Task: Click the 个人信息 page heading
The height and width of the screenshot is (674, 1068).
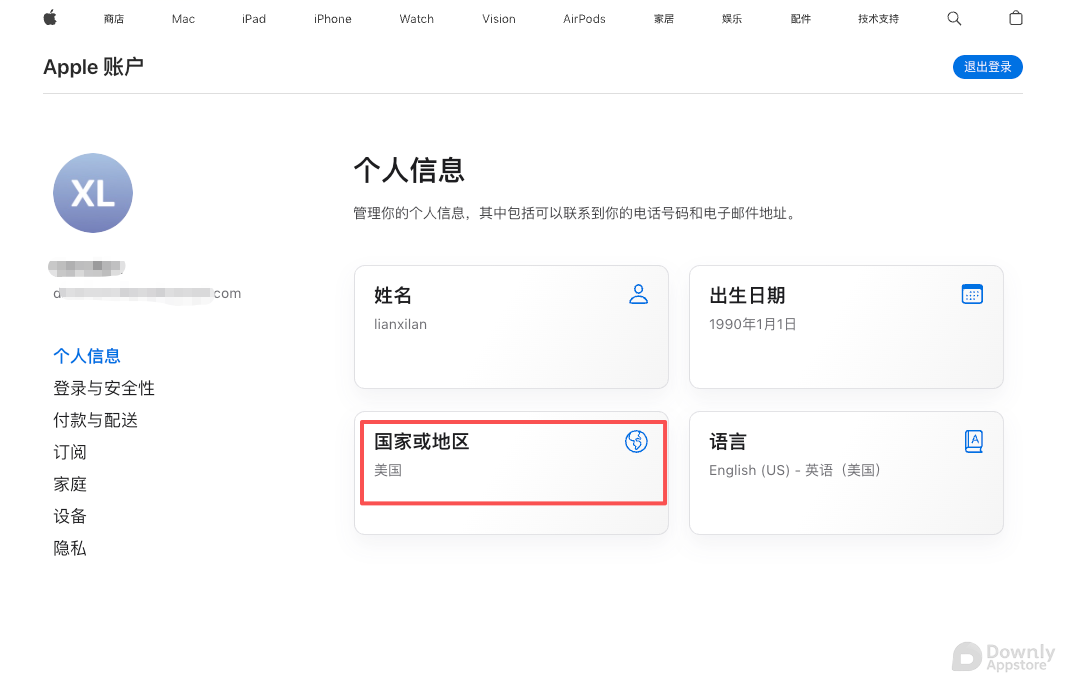Action: point(409,170)
